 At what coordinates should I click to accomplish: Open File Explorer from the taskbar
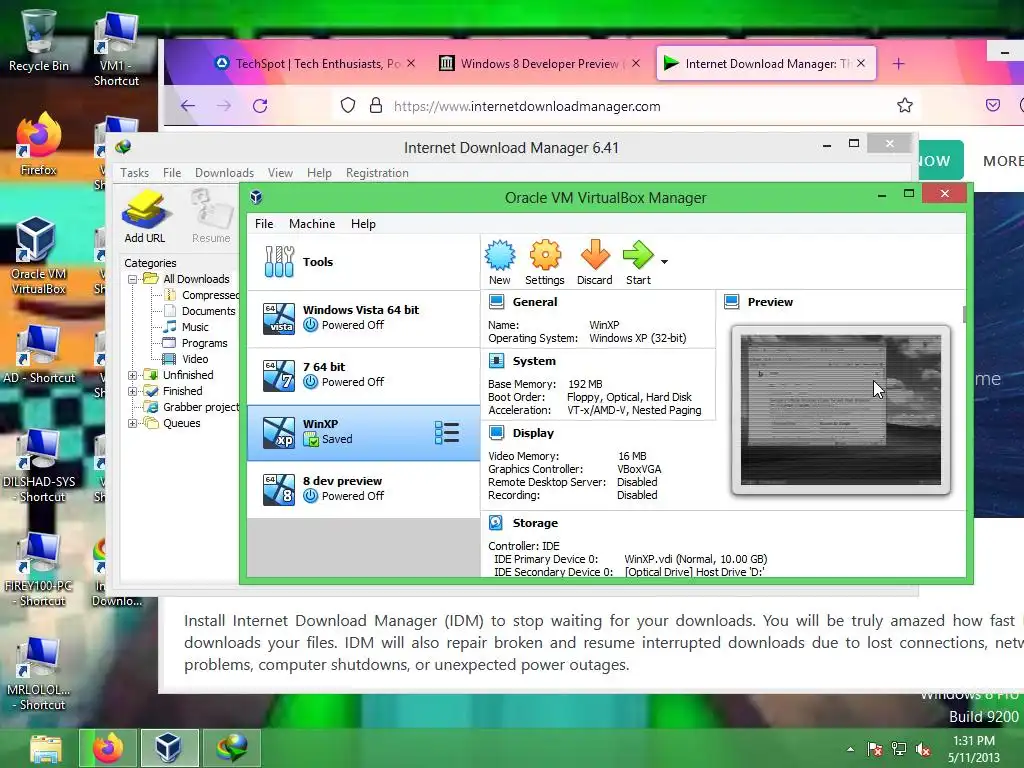[x=45, y=748]
